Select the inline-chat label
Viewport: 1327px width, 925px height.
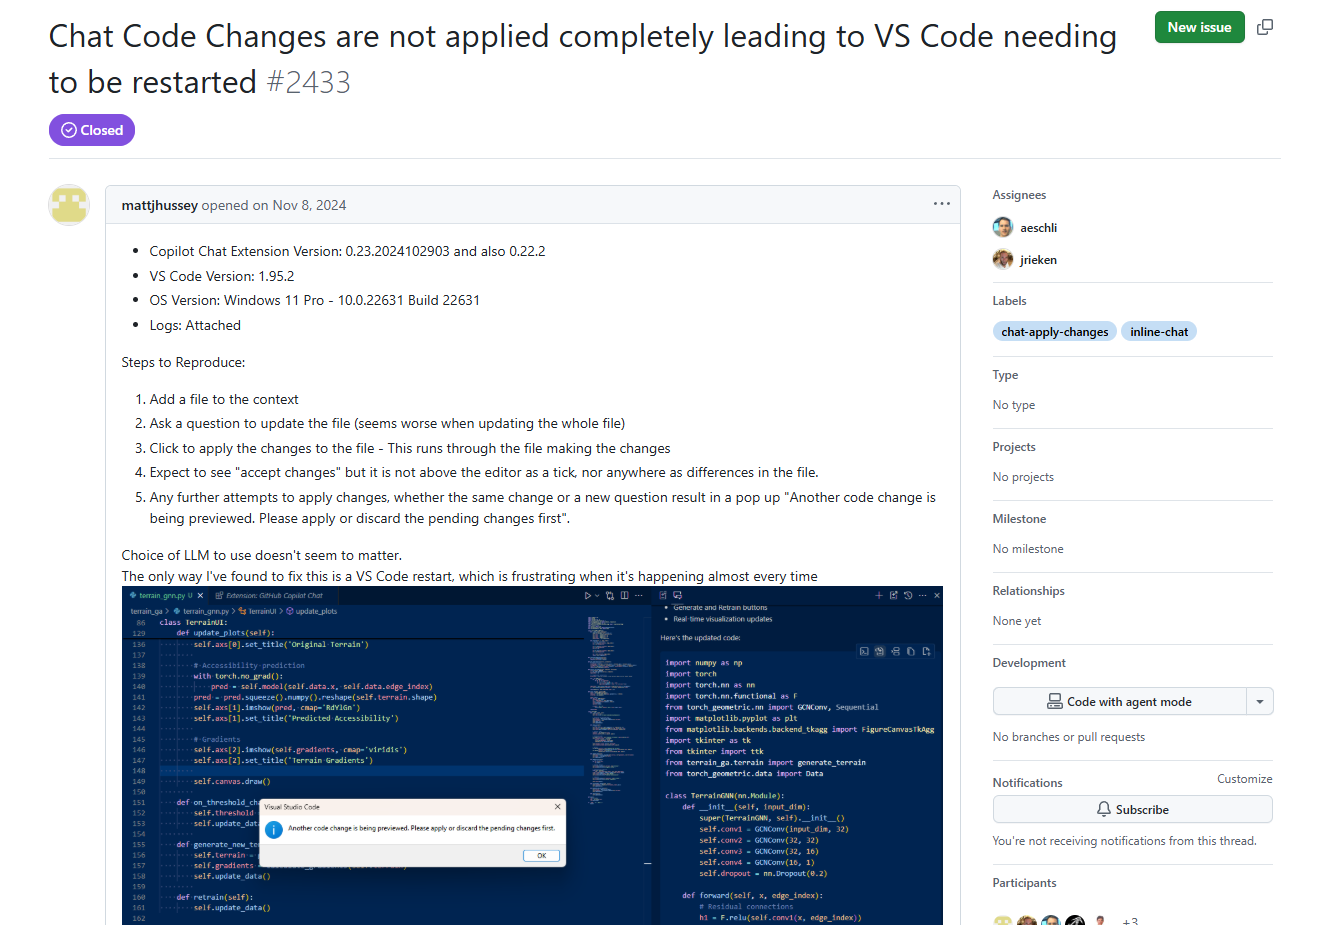1159,332
